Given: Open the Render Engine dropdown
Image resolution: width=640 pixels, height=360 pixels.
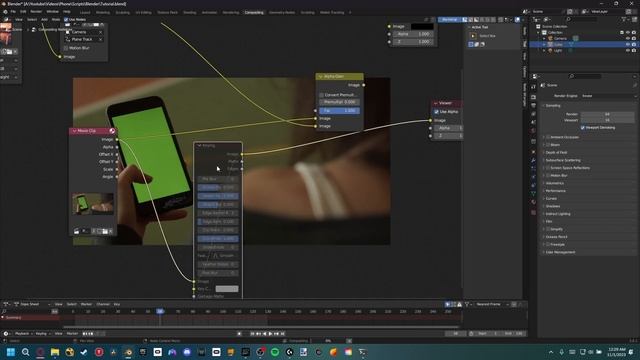Looking at the screenshot, I should pos(608,96).
